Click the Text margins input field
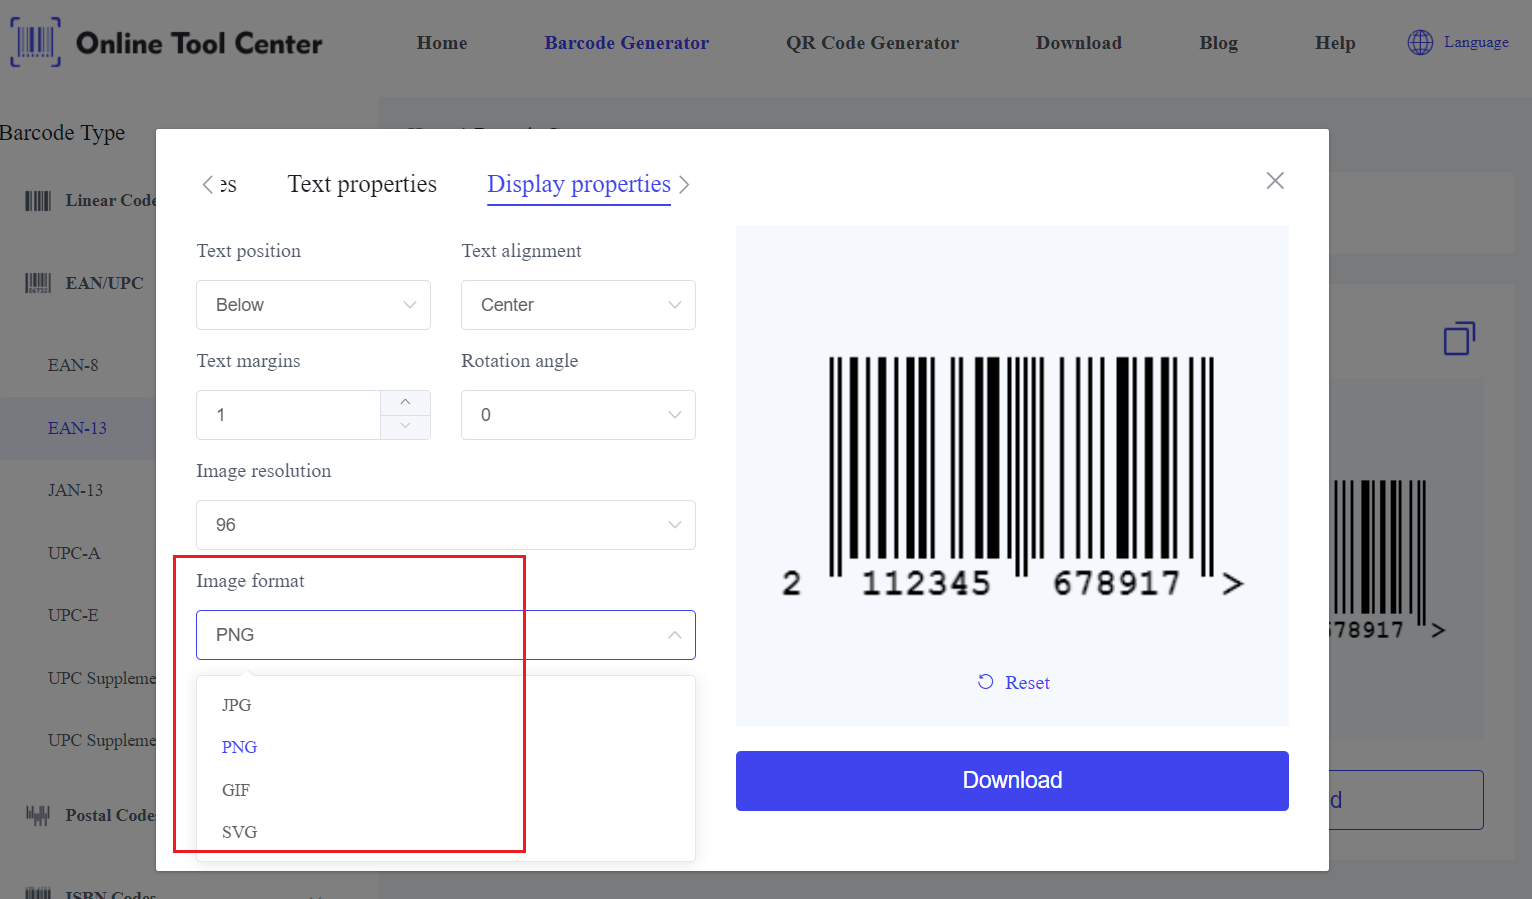Viewport: 1532px width, 899px height. [x=288, y=415]
